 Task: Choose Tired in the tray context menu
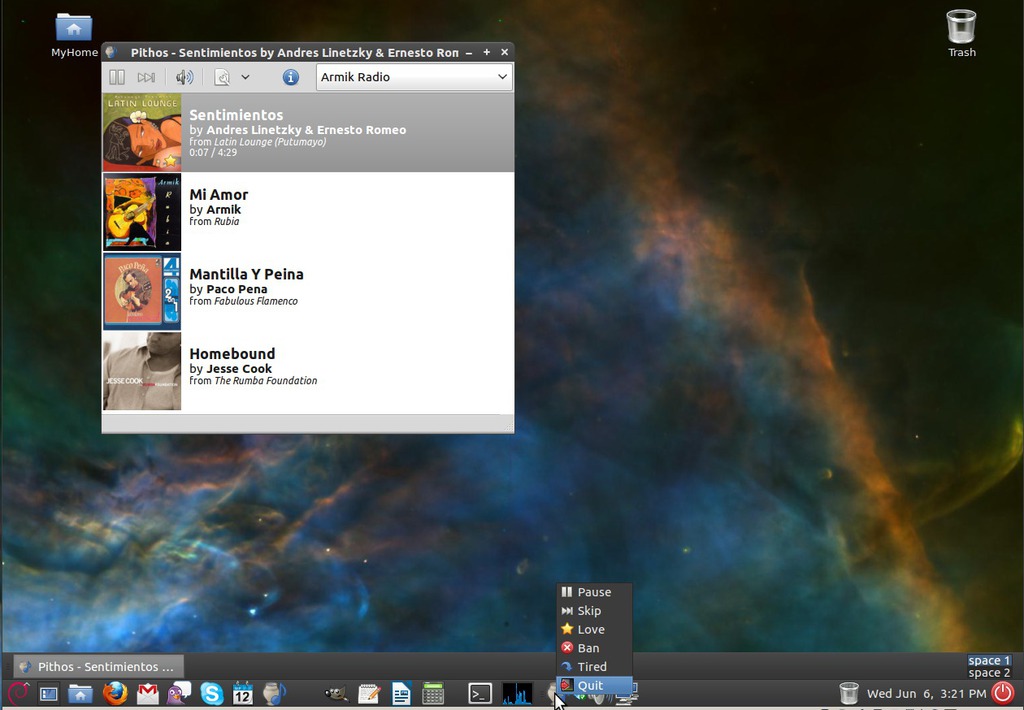point(594,667)
